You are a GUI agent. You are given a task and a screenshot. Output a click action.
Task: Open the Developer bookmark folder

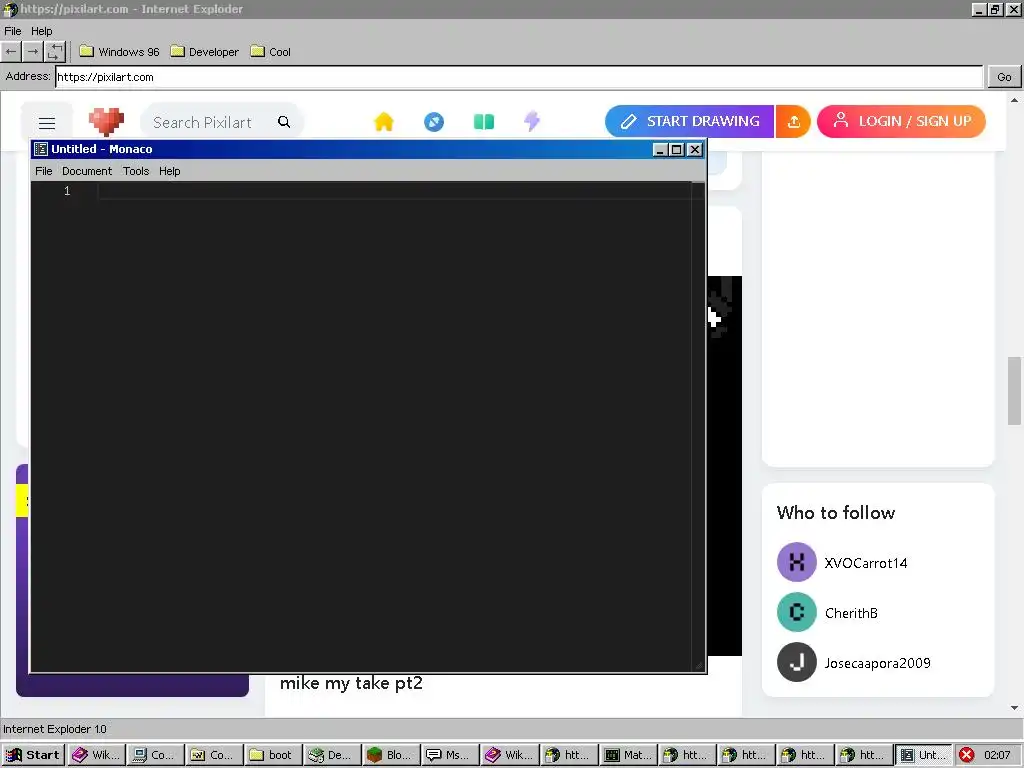coord(205,52)
